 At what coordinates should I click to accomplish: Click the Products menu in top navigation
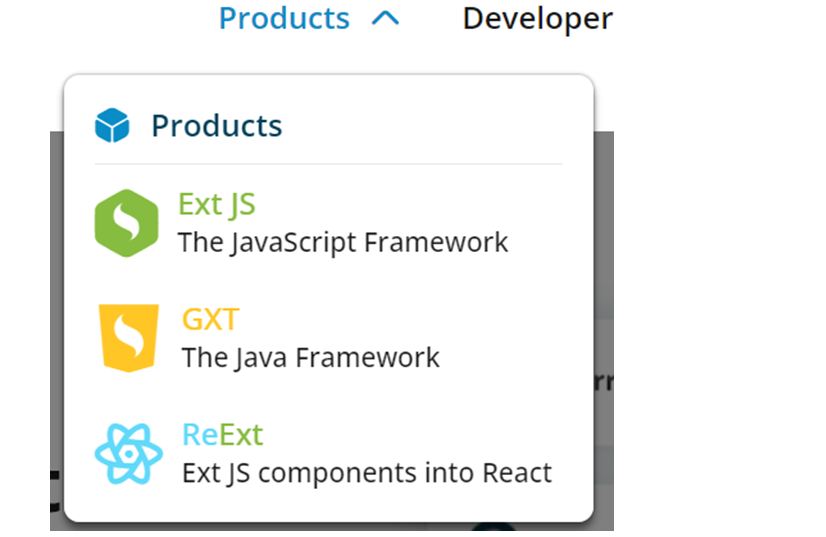[x=284, y=18]
